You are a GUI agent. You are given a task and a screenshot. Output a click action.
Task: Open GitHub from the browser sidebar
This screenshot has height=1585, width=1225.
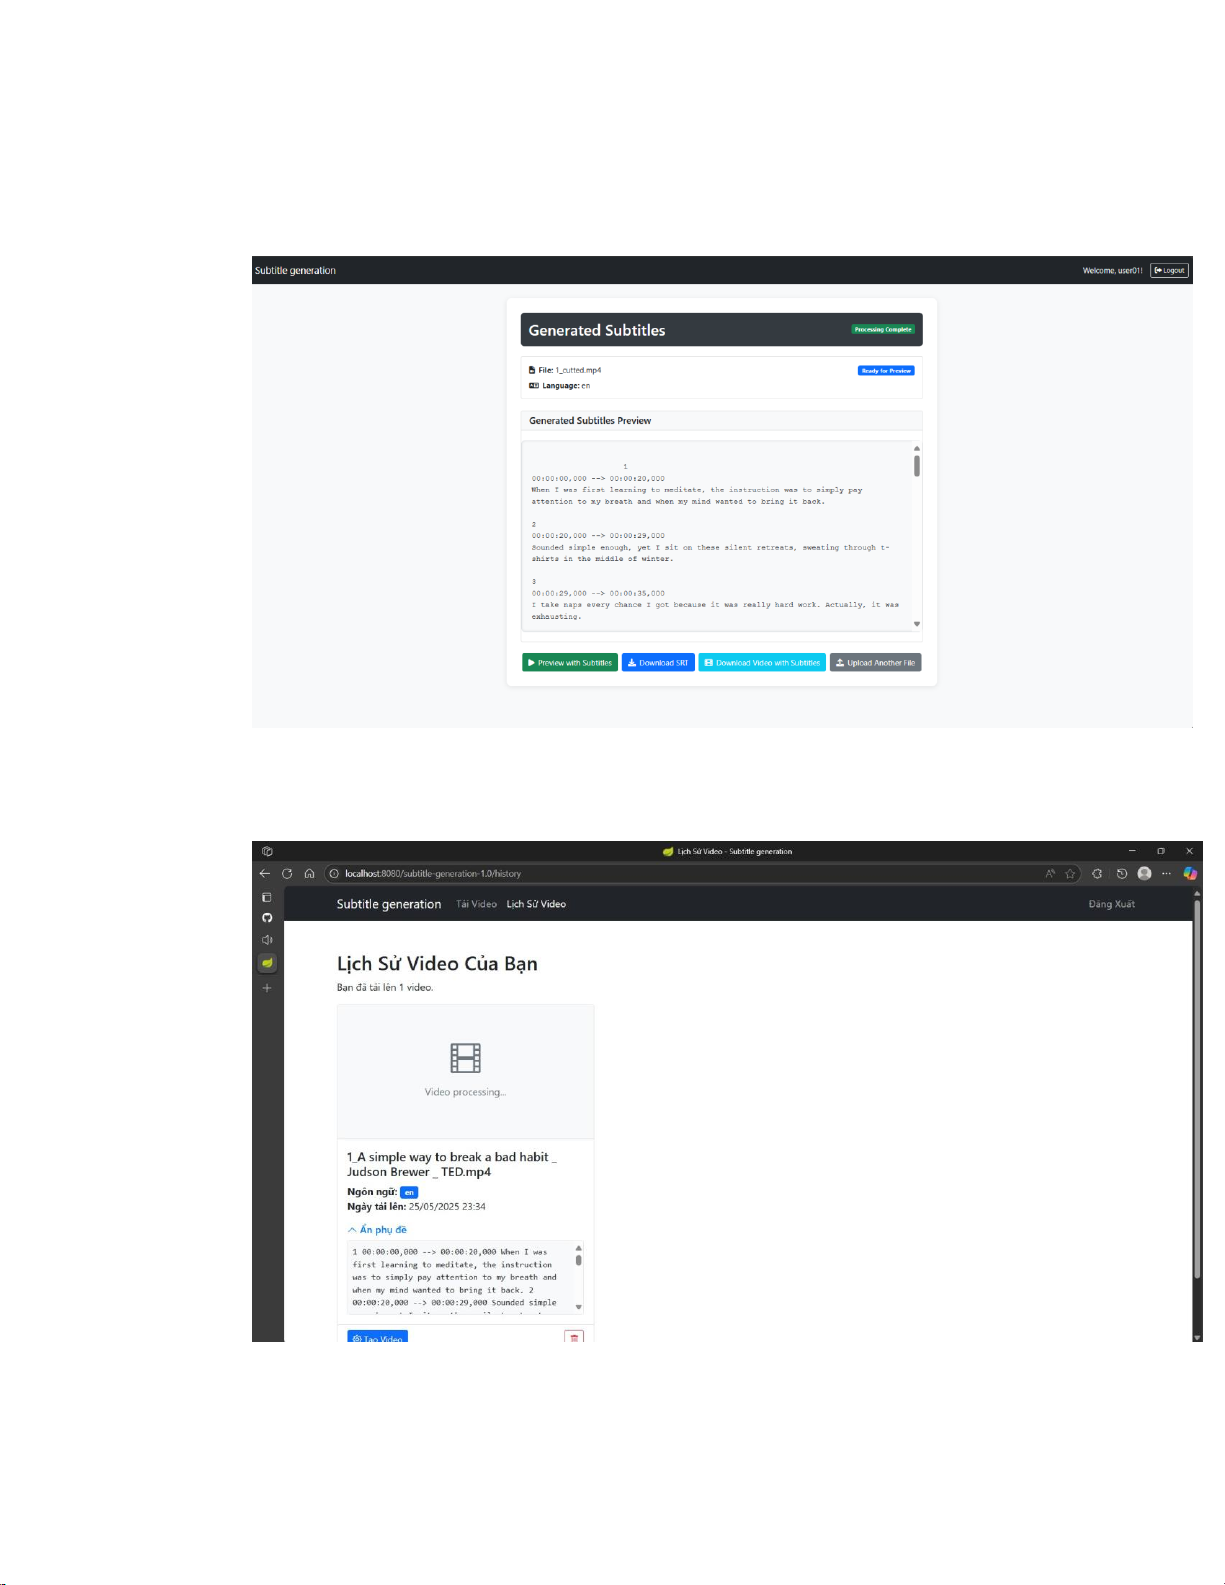[267, 918]
